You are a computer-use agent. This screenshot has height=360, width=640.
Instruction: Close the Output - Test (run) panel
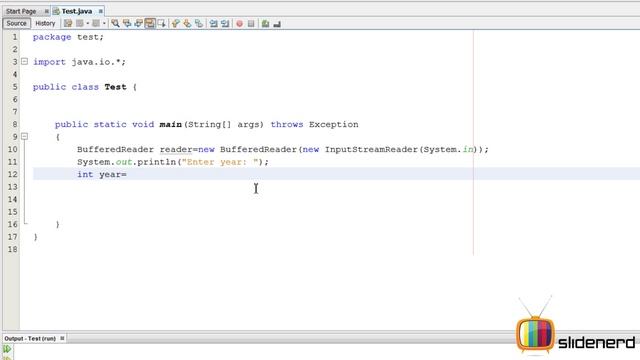coord(62,338)
